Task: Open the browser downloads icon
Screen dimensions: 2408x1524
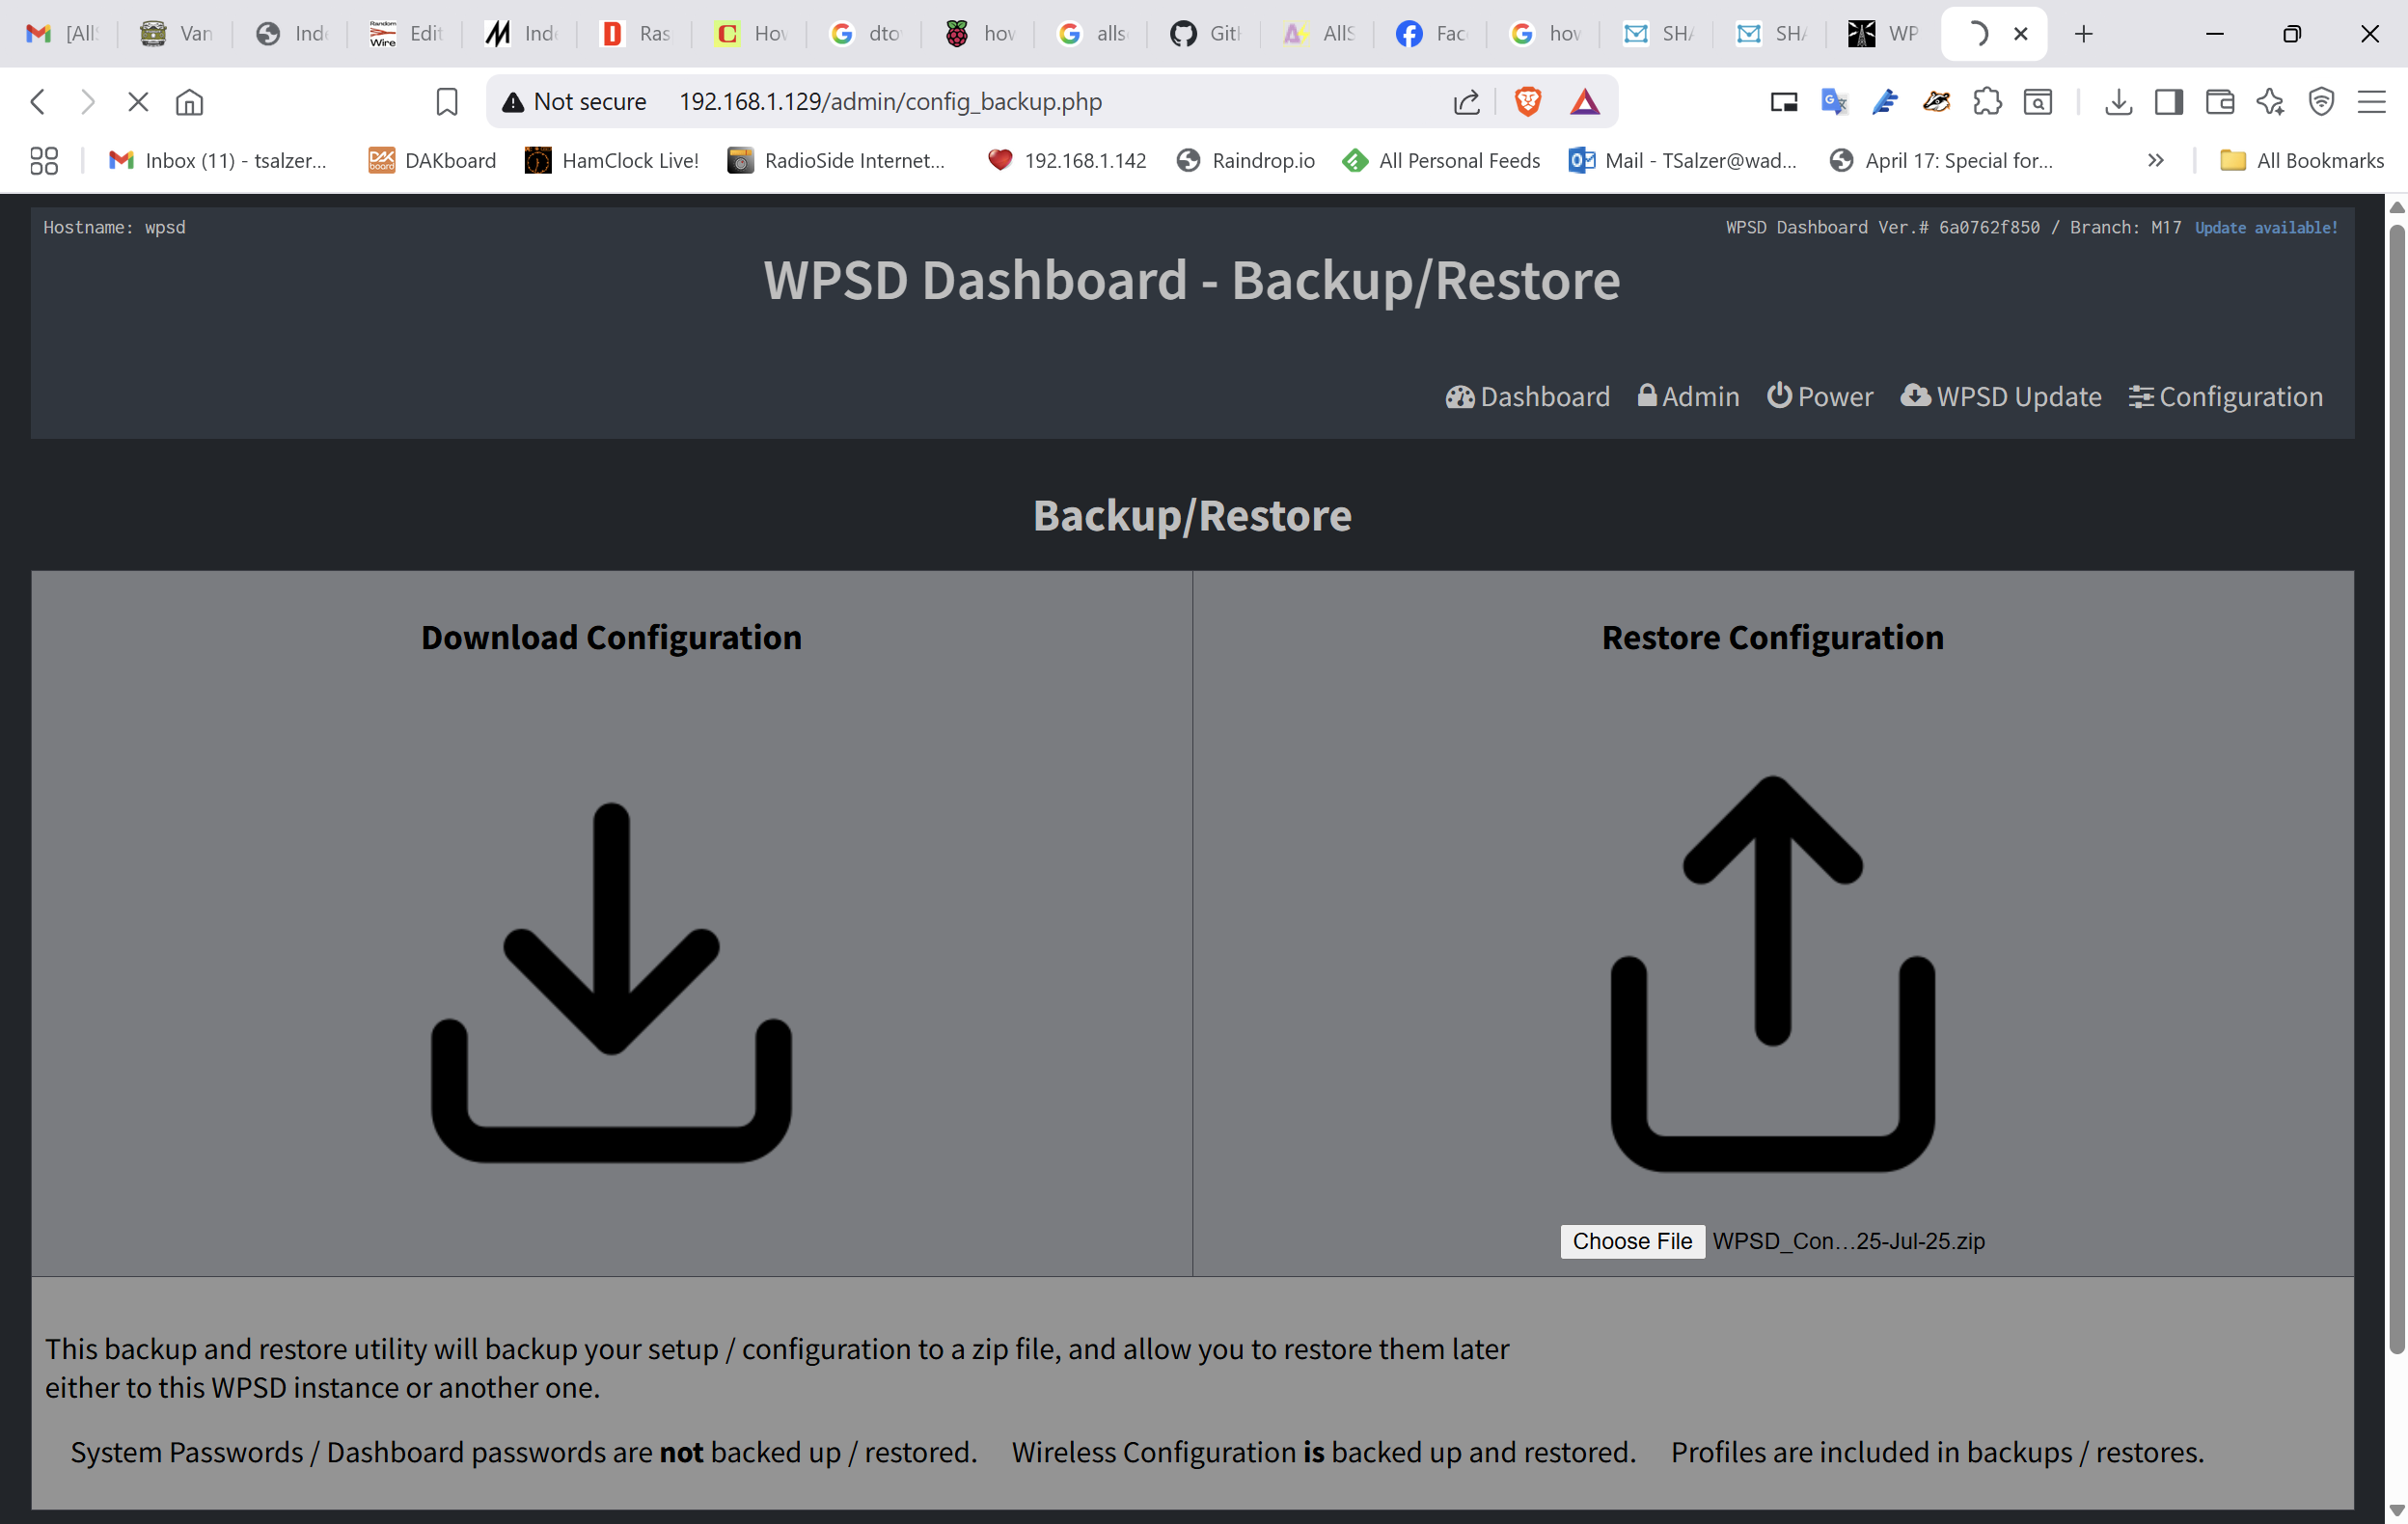Action: 2118,101
